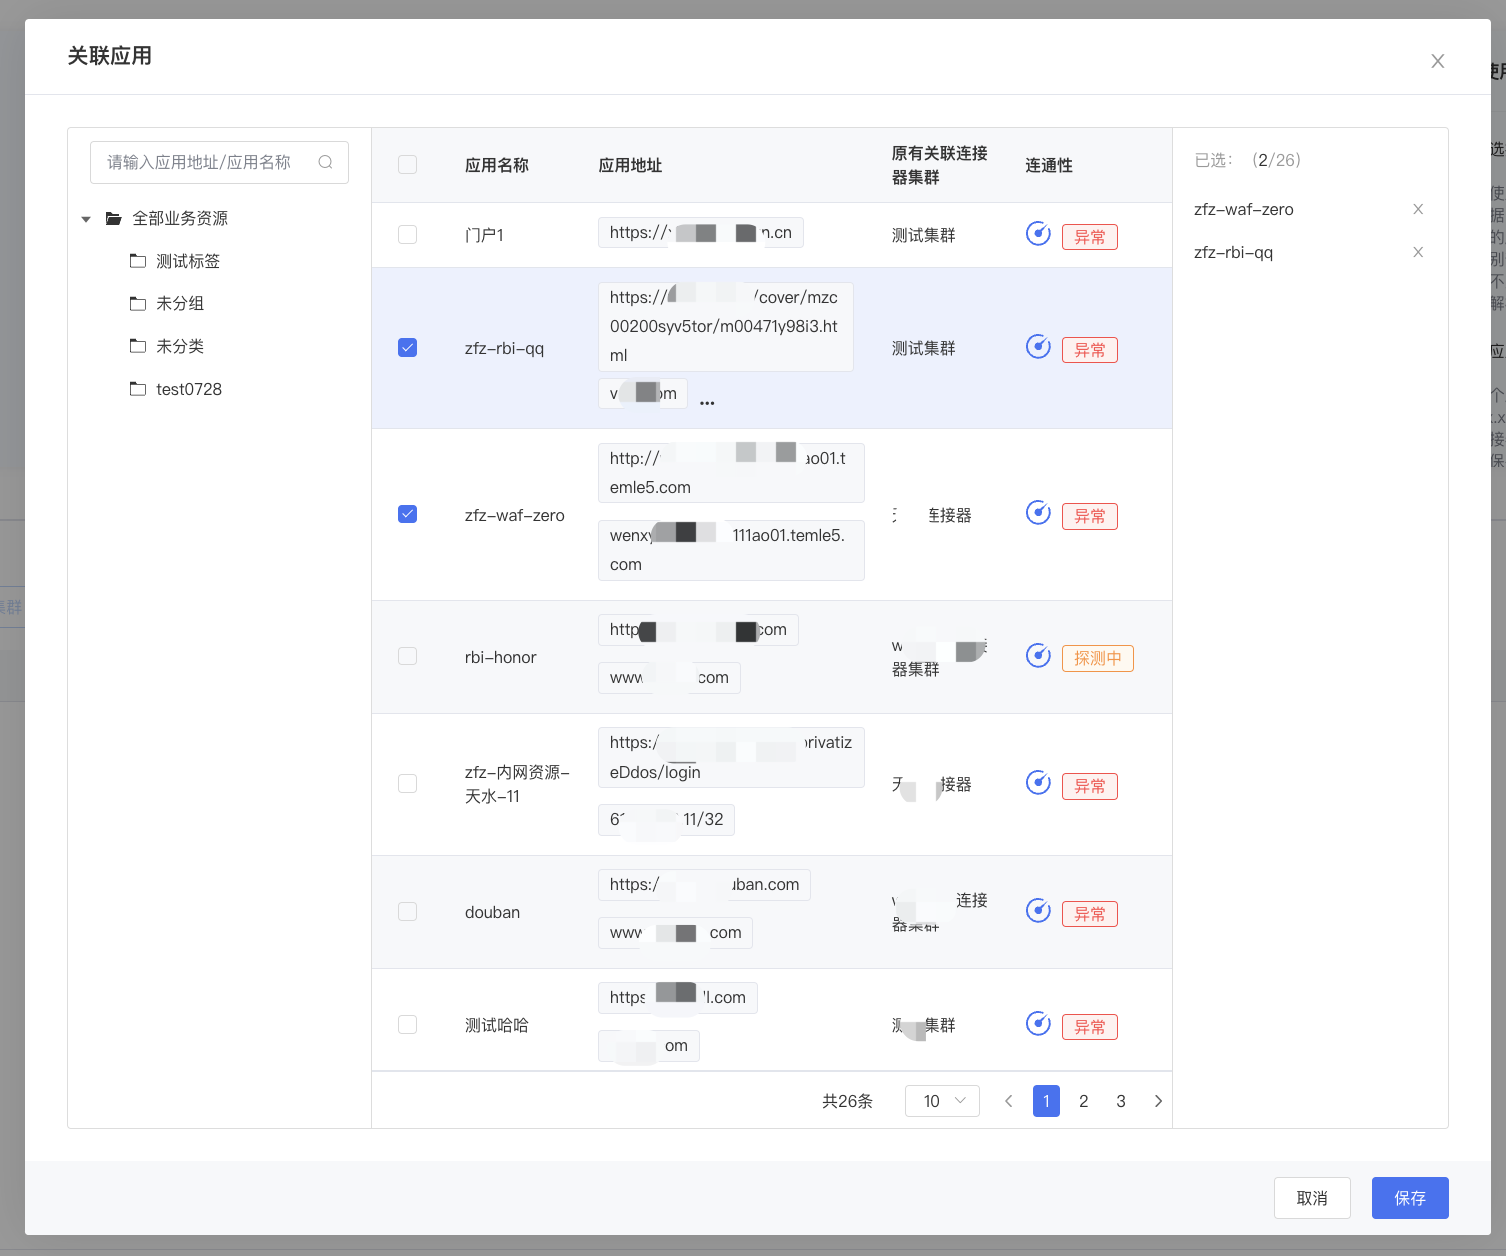
Task: Click the folder icon of 全部业务资源
Action: pos(114,218)
